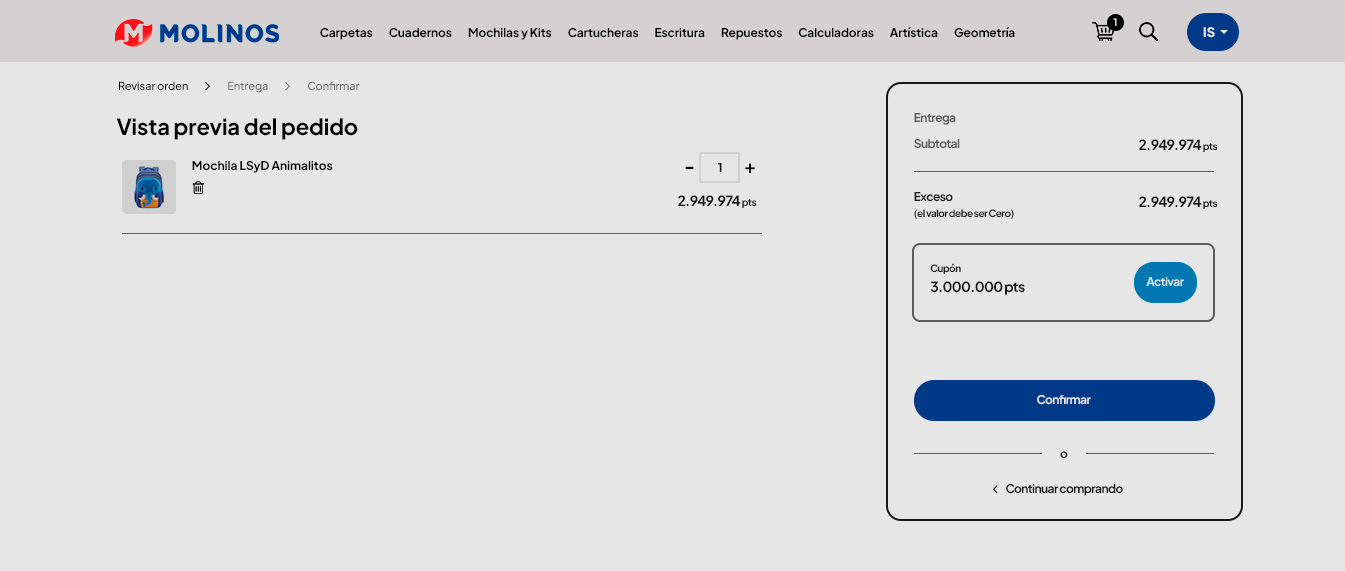Viewport: 1345px width, 571px height.
Task: Open the IS user account dropdown
Action: [1212, 32]
